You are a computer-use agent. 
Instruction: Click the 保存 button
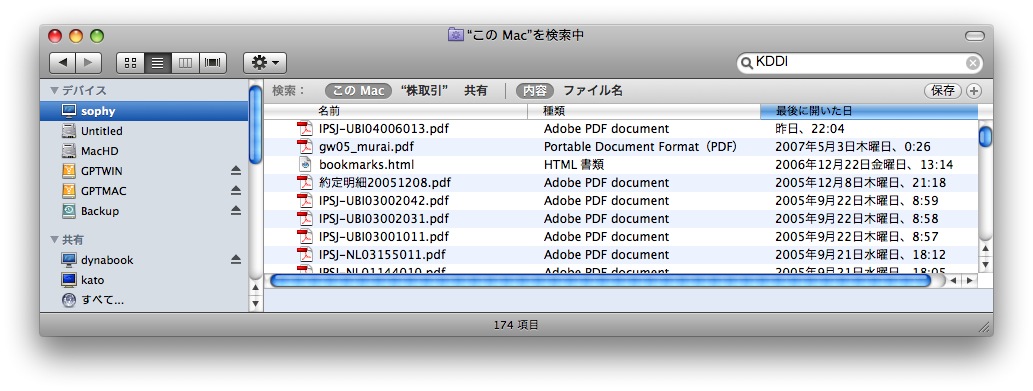coord(943,91)
